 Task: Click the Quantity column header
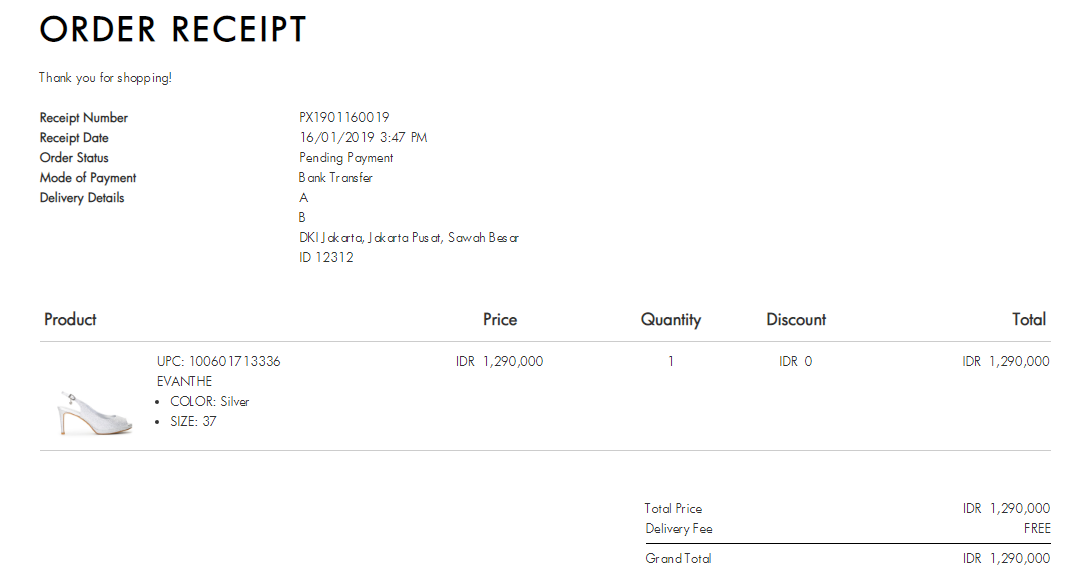(671, 320)
